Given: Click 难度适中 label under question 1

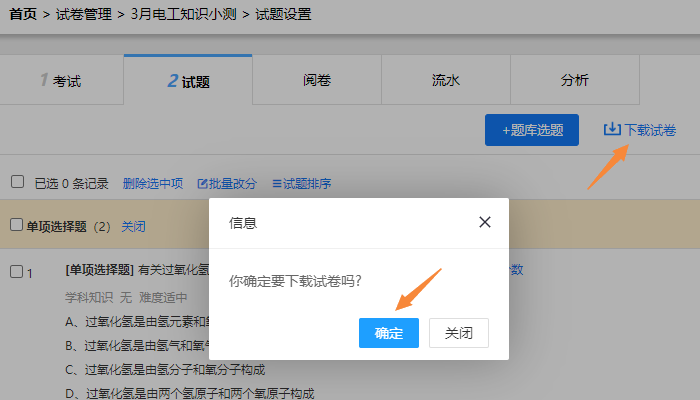Looking at the screenshot, I should click(x=163, y=297).
